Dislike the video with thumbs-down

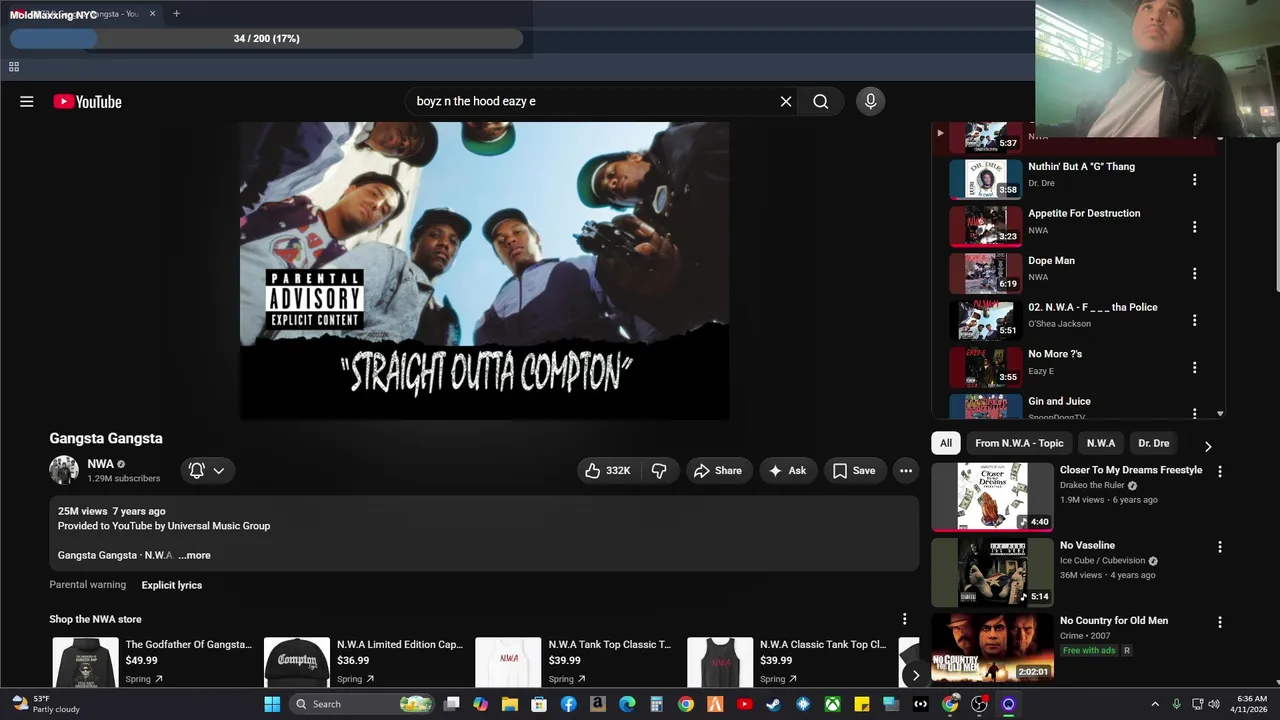(x=659, y=470)
